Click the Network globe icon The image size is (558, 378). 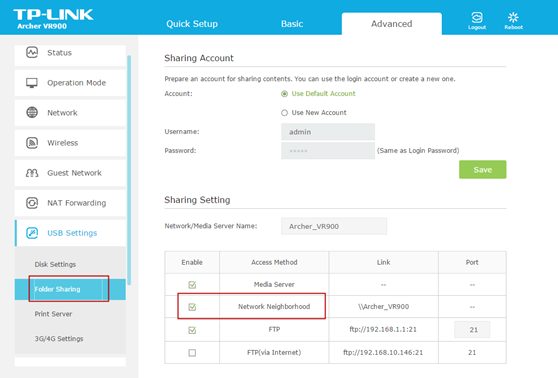click(x=32, y=112)
